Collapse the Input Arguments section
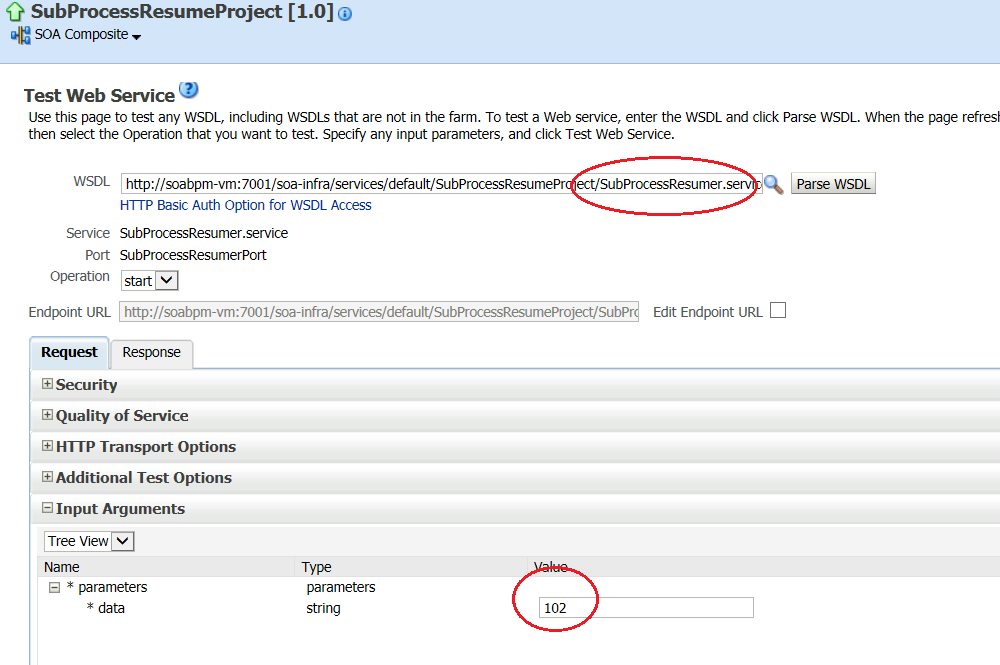1000x665 pixels. [47, 508]
